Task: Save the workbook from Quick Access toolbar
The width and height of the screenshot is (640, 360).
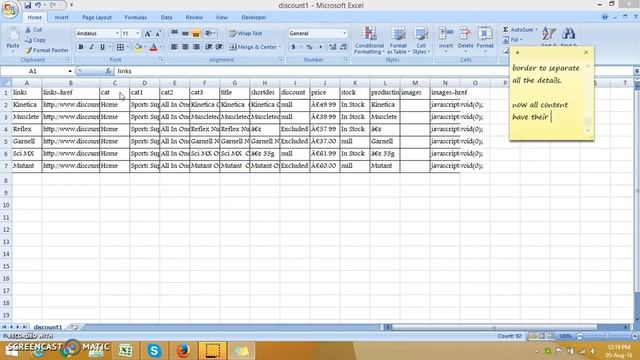Action: click(27, 5)
